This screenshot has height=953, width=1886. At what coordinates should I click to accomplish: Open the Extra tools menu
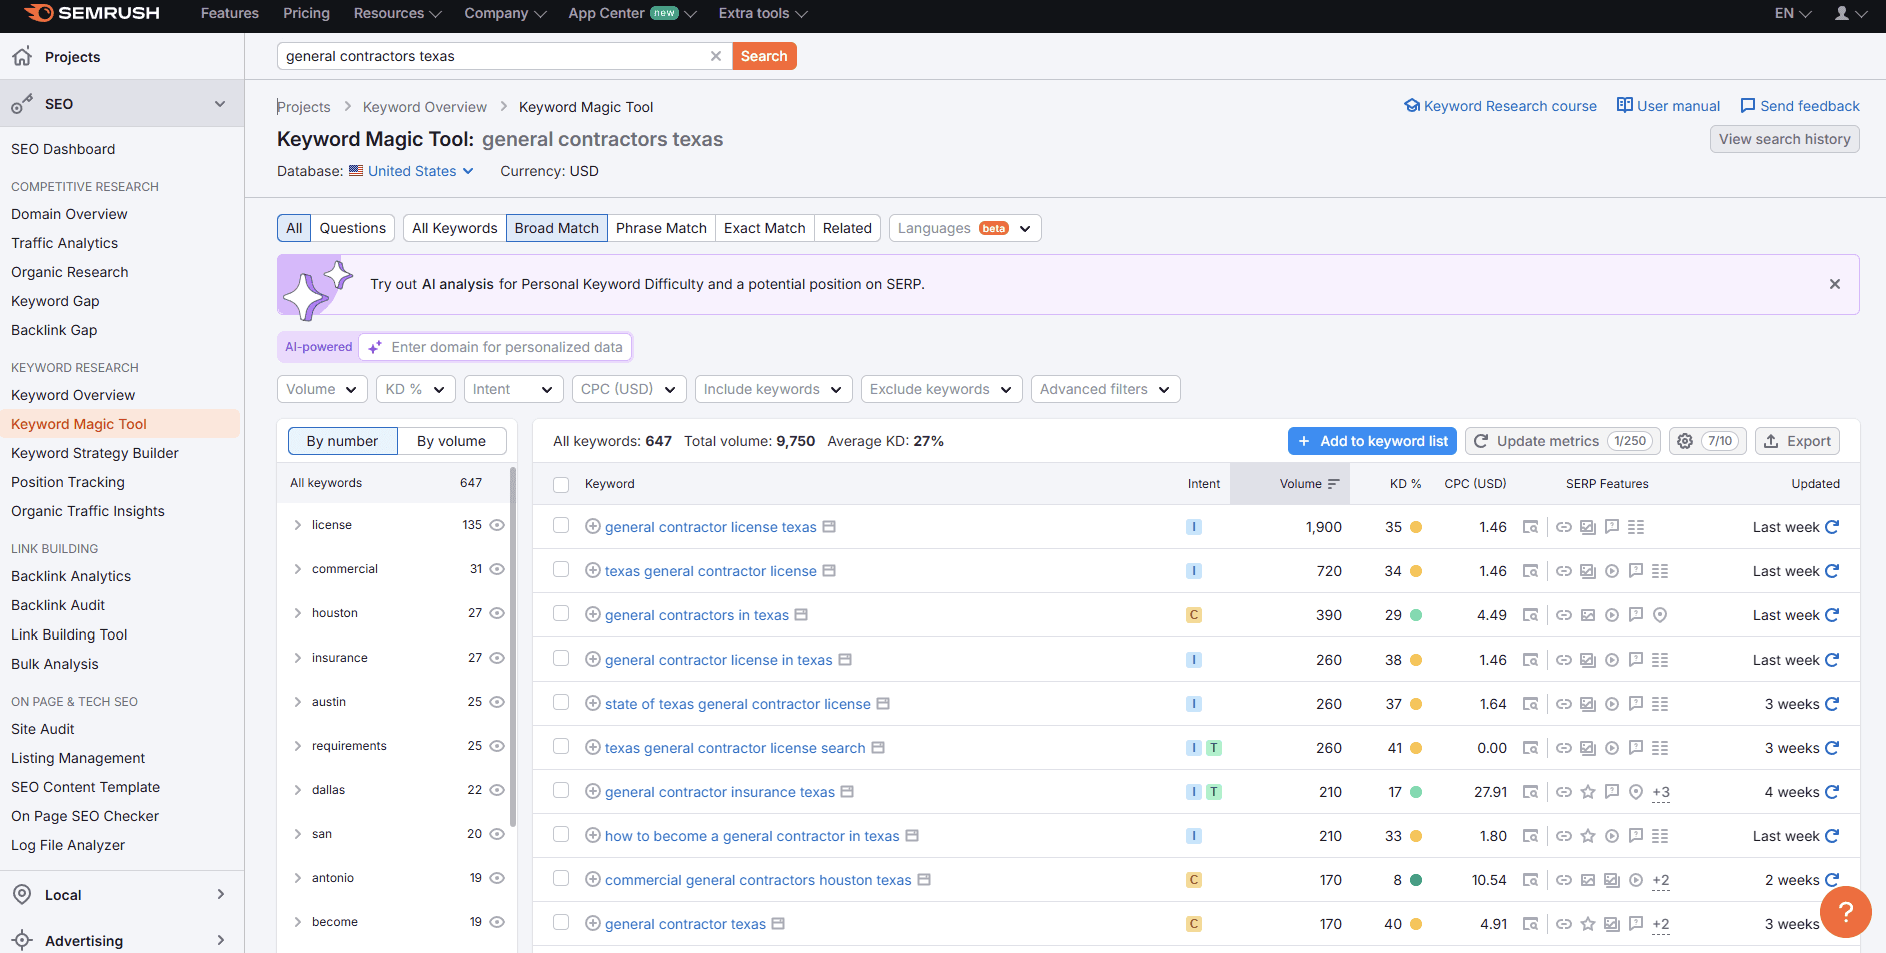coord(763,13)
